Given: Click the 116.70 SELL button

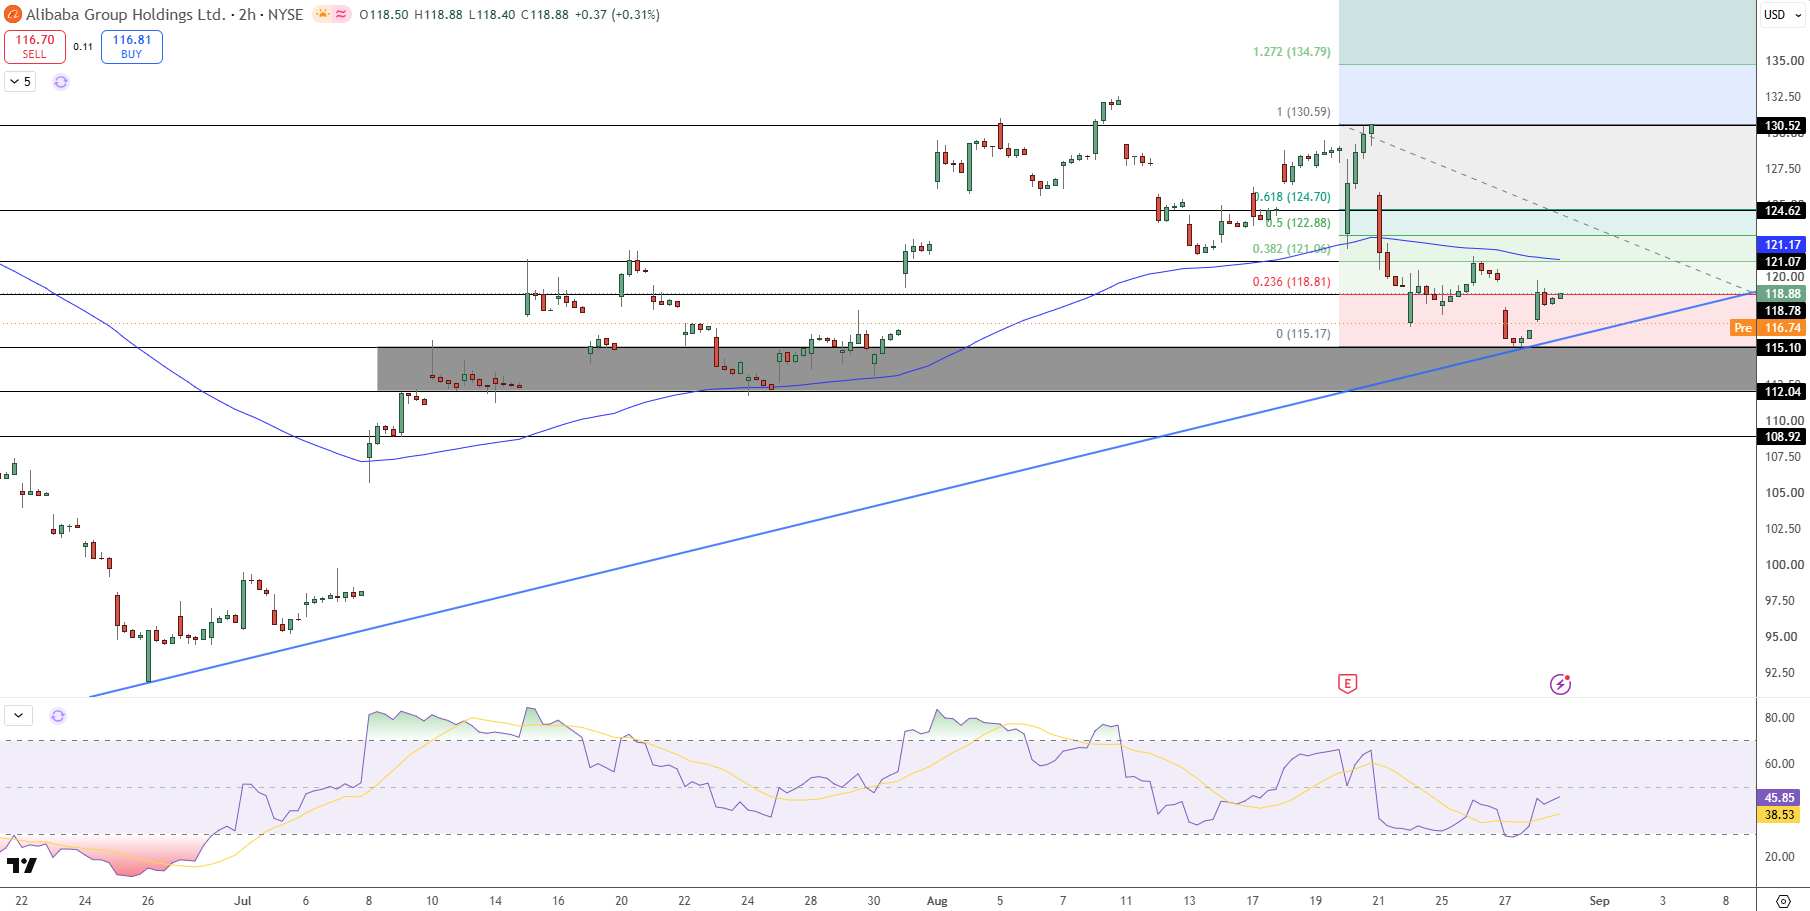Looking at the screenshot, I should (35, 46).
